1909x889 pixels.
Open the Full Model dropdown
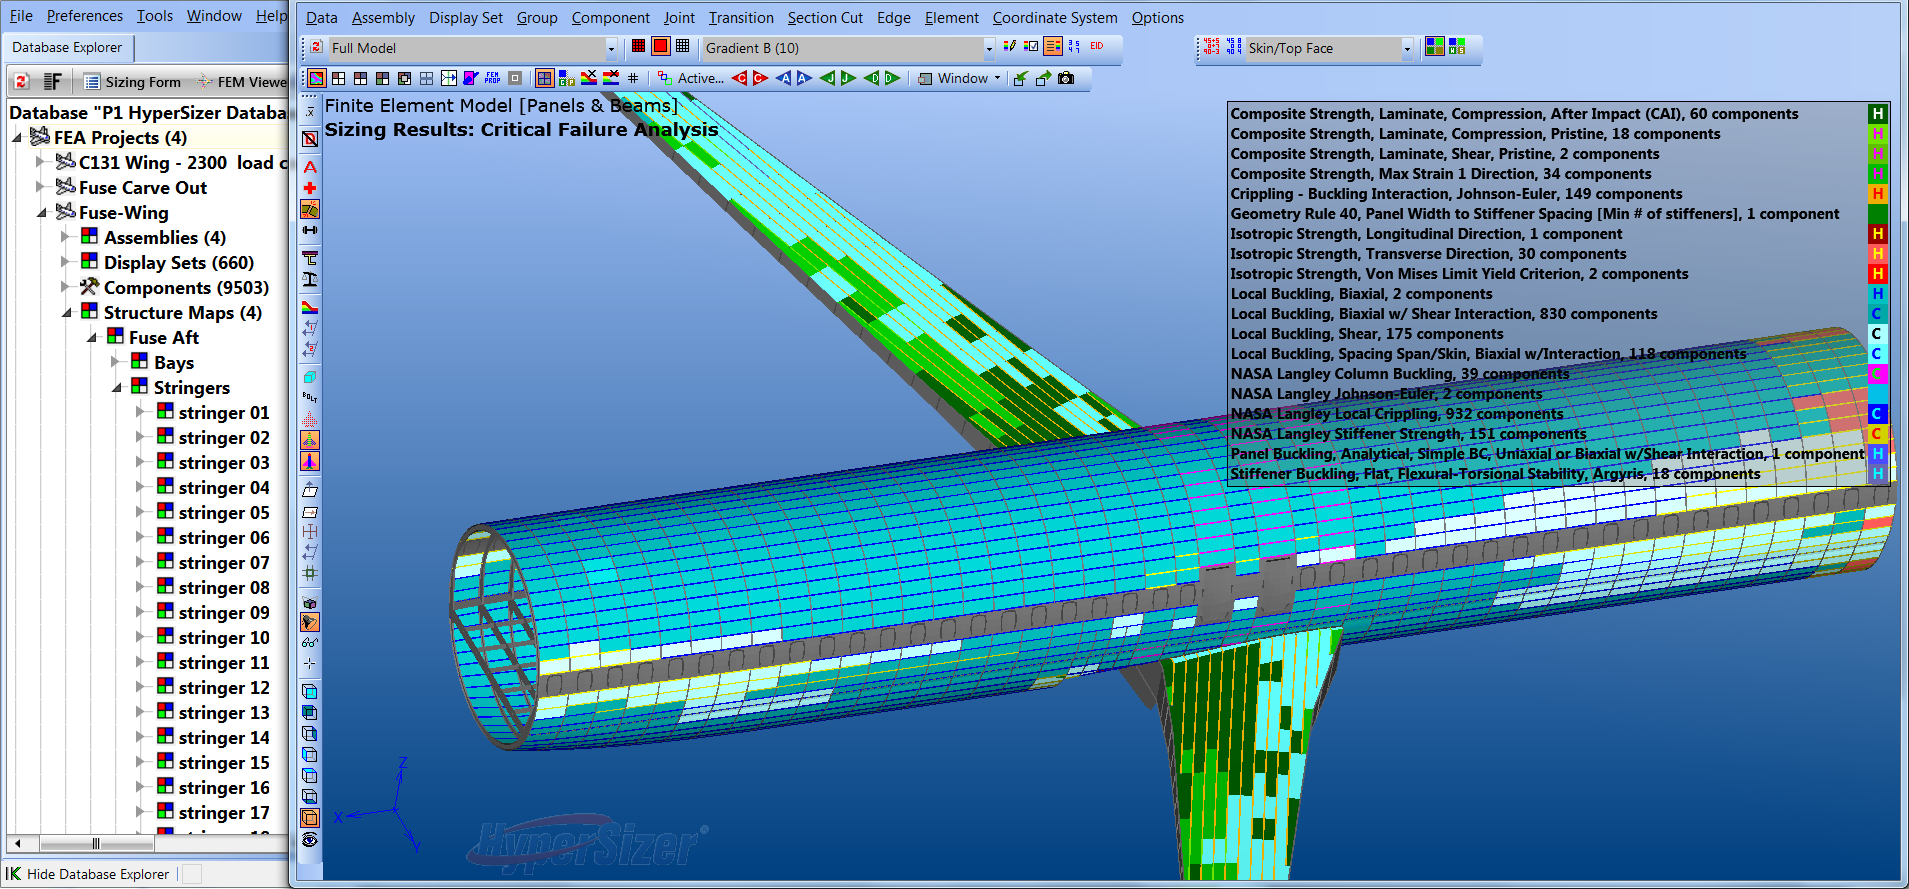[x=611, y=48]
